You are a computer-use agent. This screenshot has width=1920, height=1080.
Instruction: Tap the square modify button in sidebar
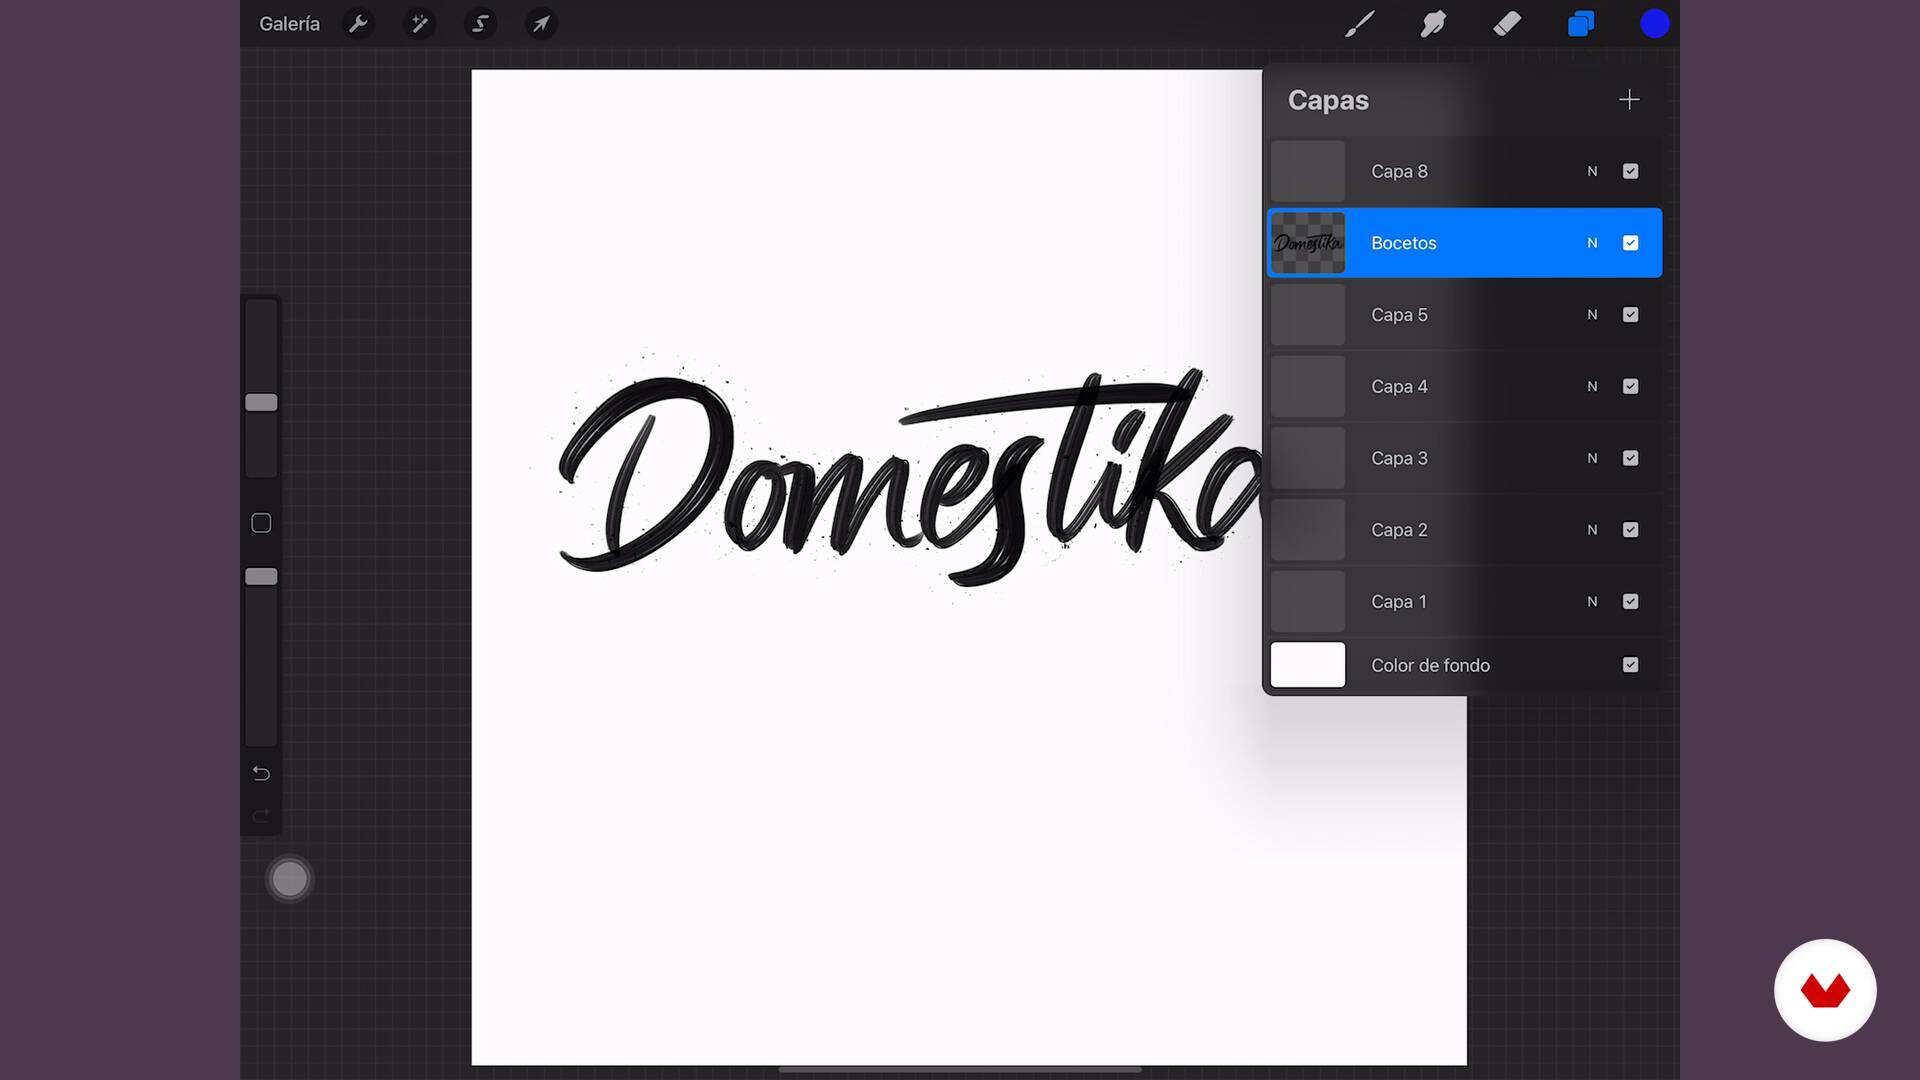click(x=261, y=523)
